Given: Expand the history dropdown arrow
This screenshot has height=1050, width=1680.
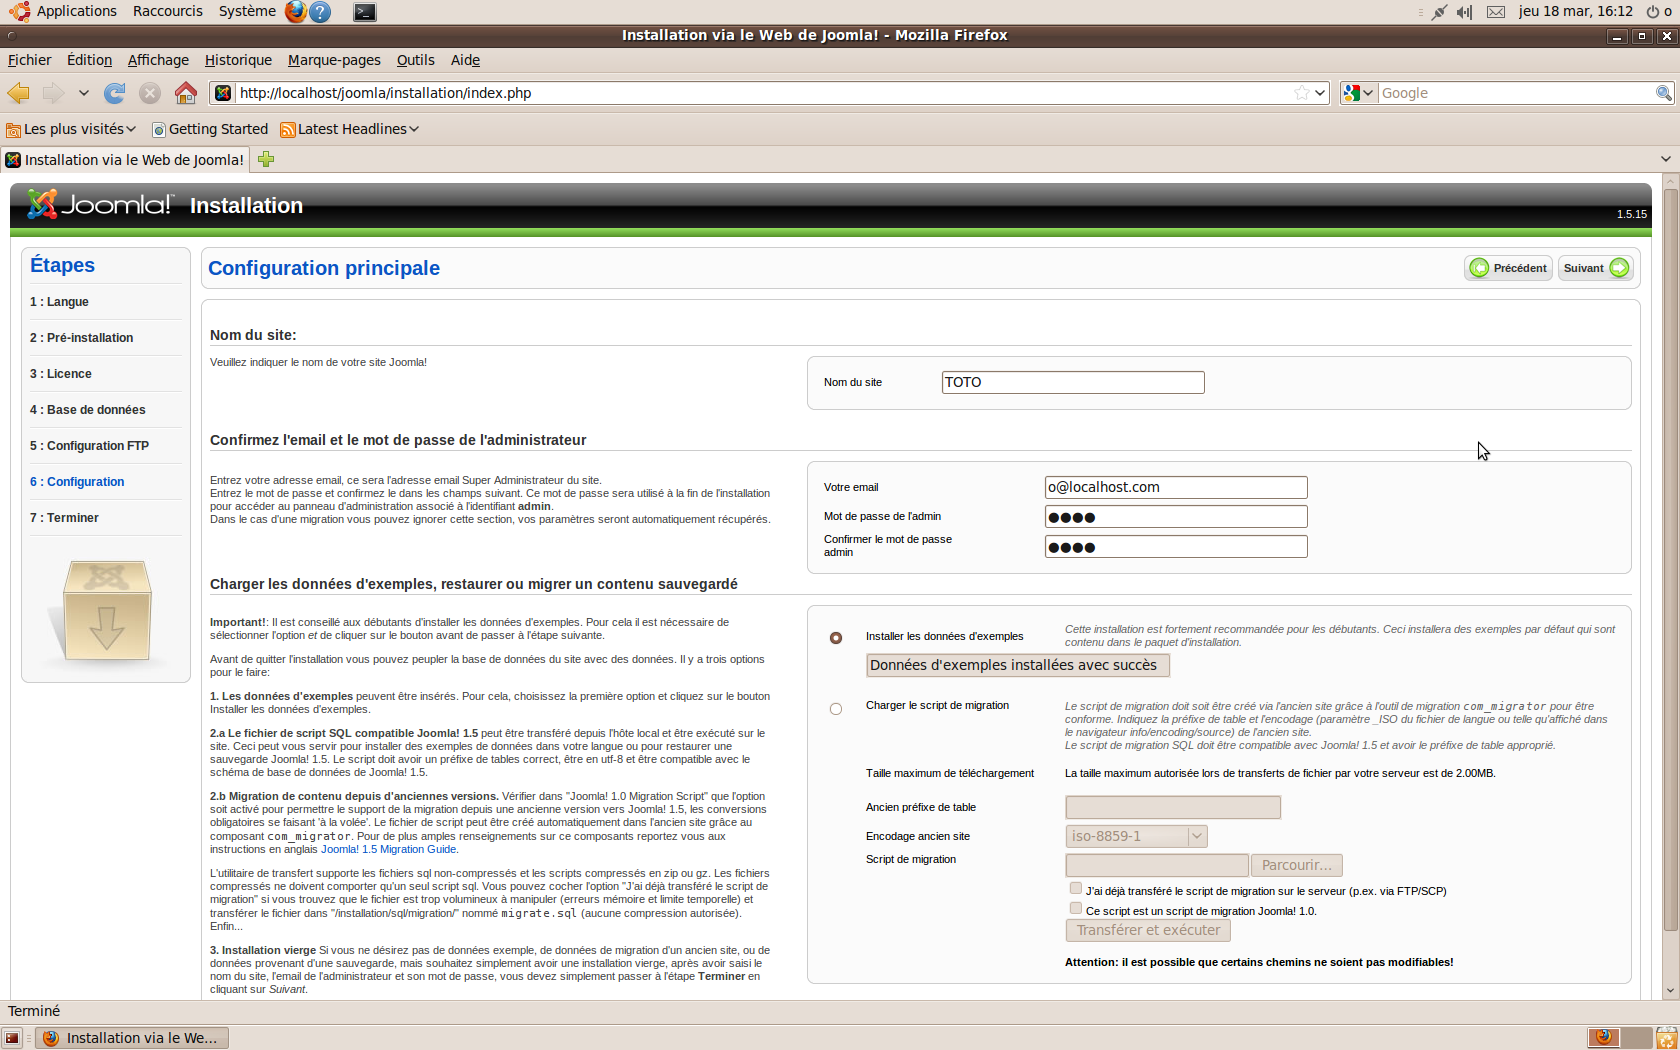Looking at the screenshot, I should click(83, 93).
